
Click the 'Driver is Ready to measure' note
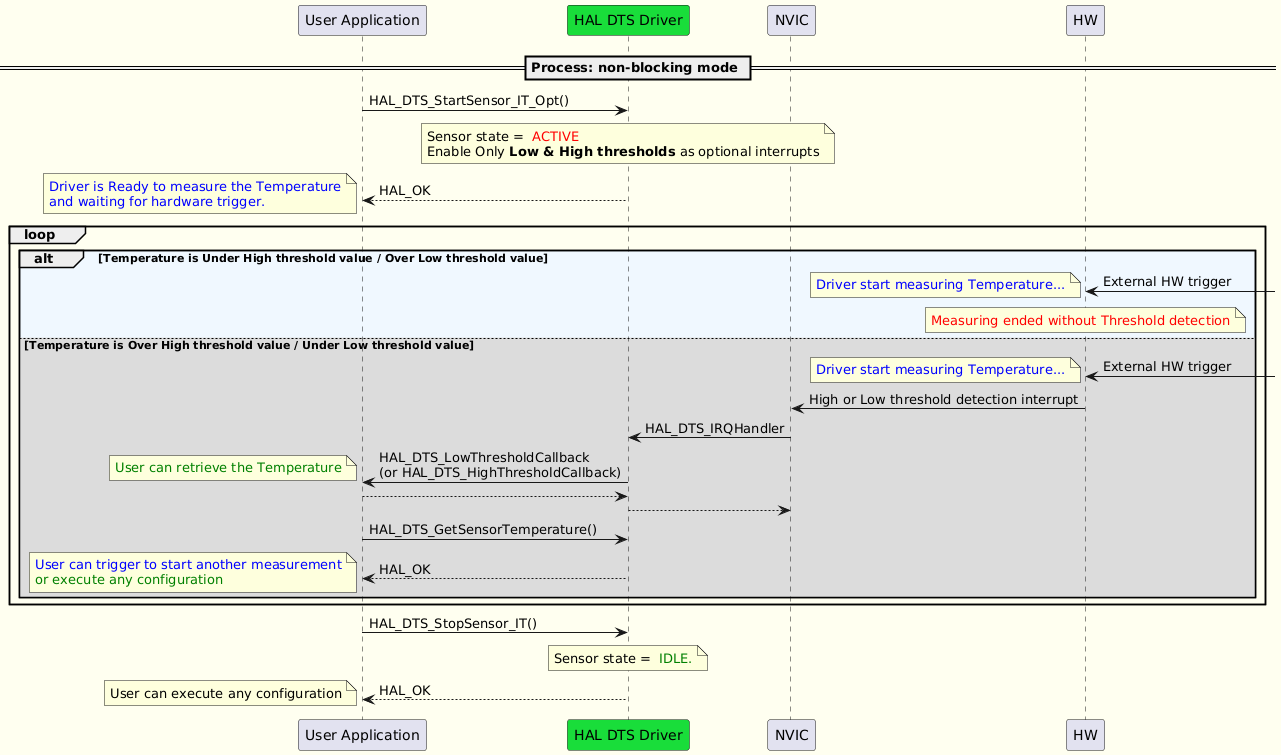pyautogui.click(x=200, y=193)
